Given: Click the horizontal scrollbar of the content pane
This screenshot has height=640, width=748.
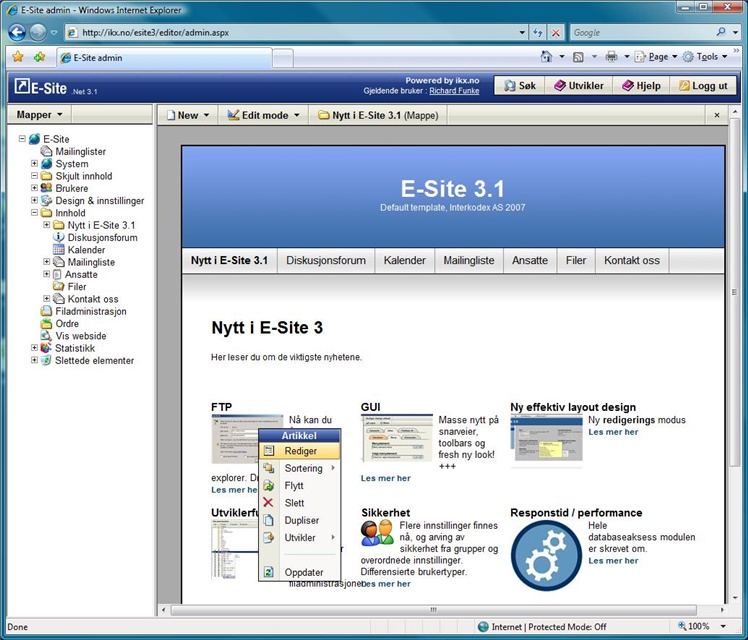Looking at the screenshot, I should [433, 609].
